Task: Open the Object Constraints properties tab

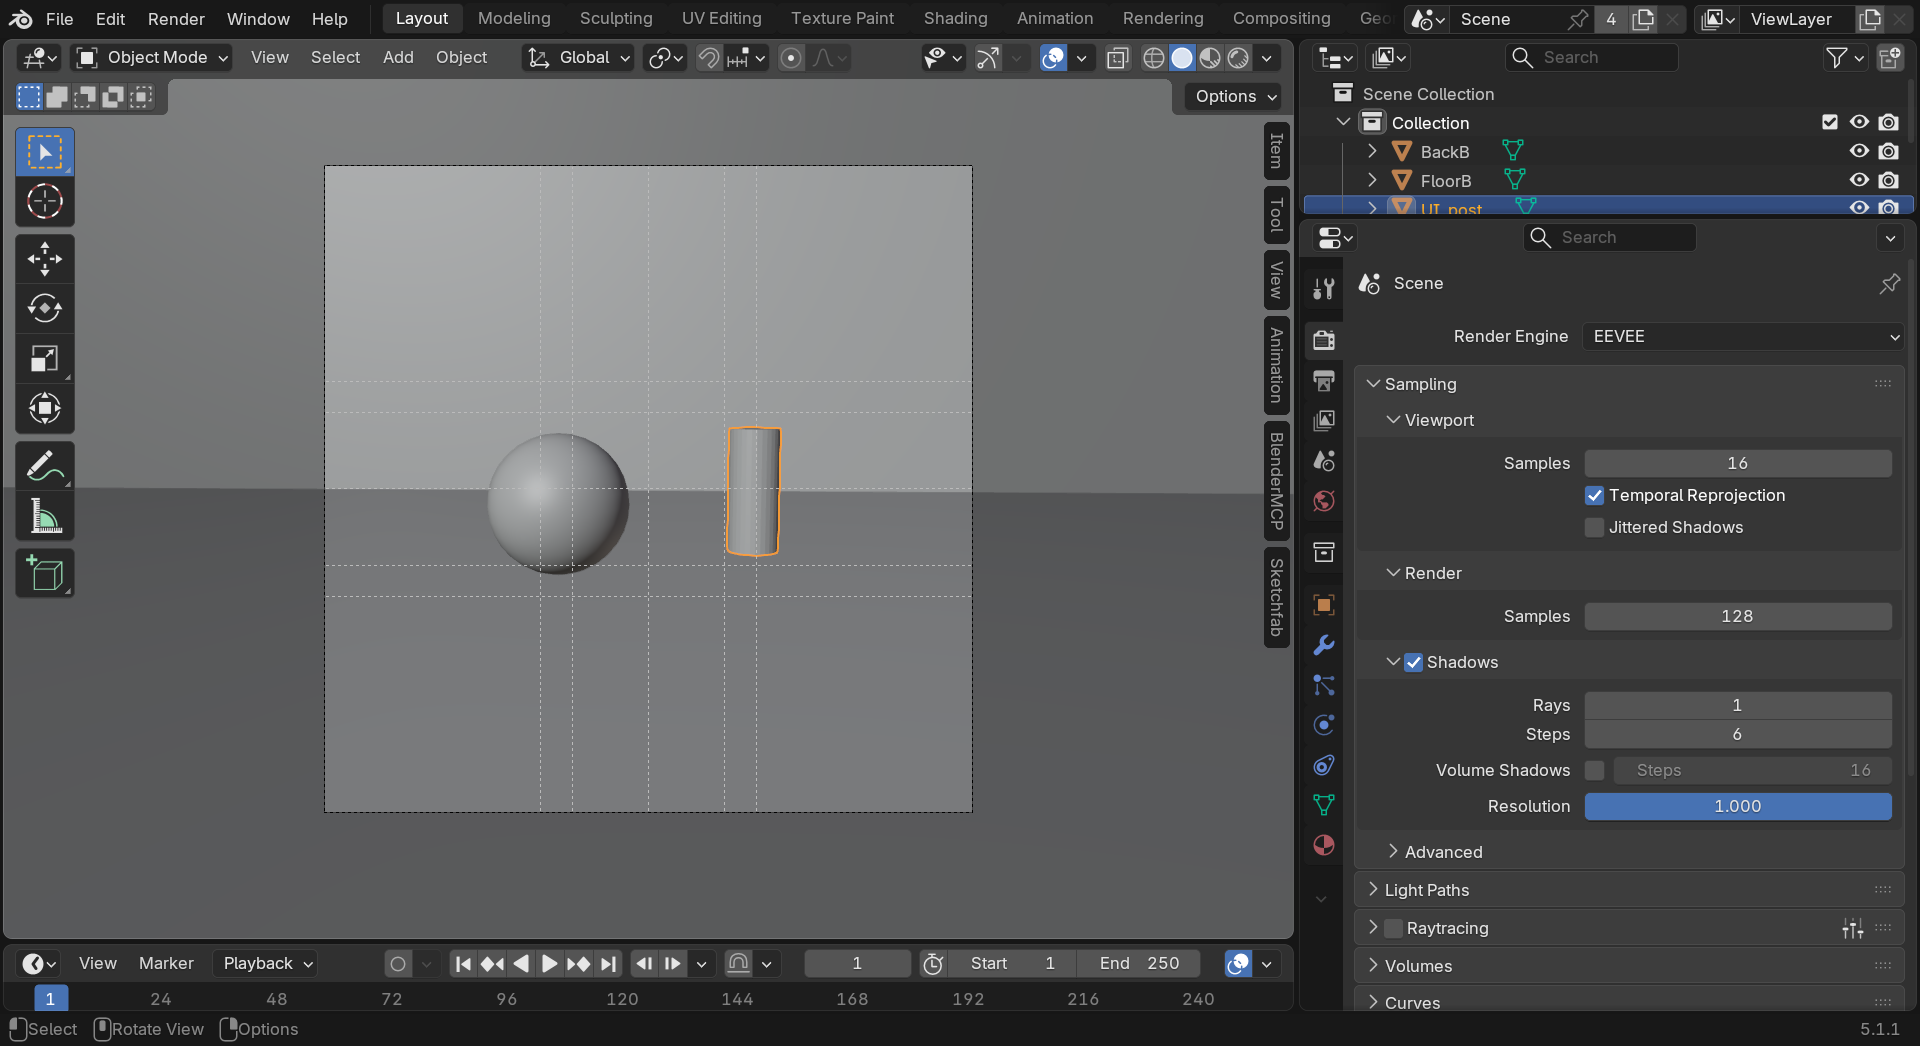Action: point(1324,765)
